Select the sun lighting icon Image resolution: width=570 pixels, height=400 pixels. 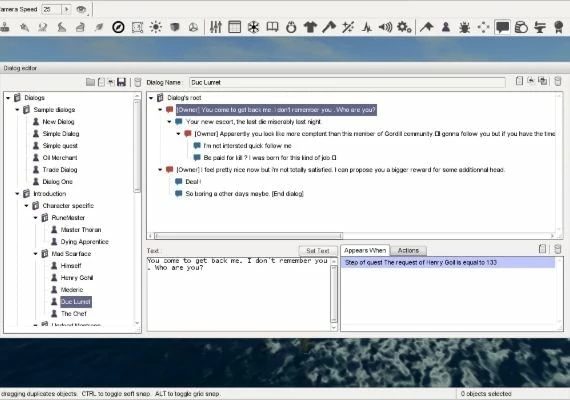156,27
